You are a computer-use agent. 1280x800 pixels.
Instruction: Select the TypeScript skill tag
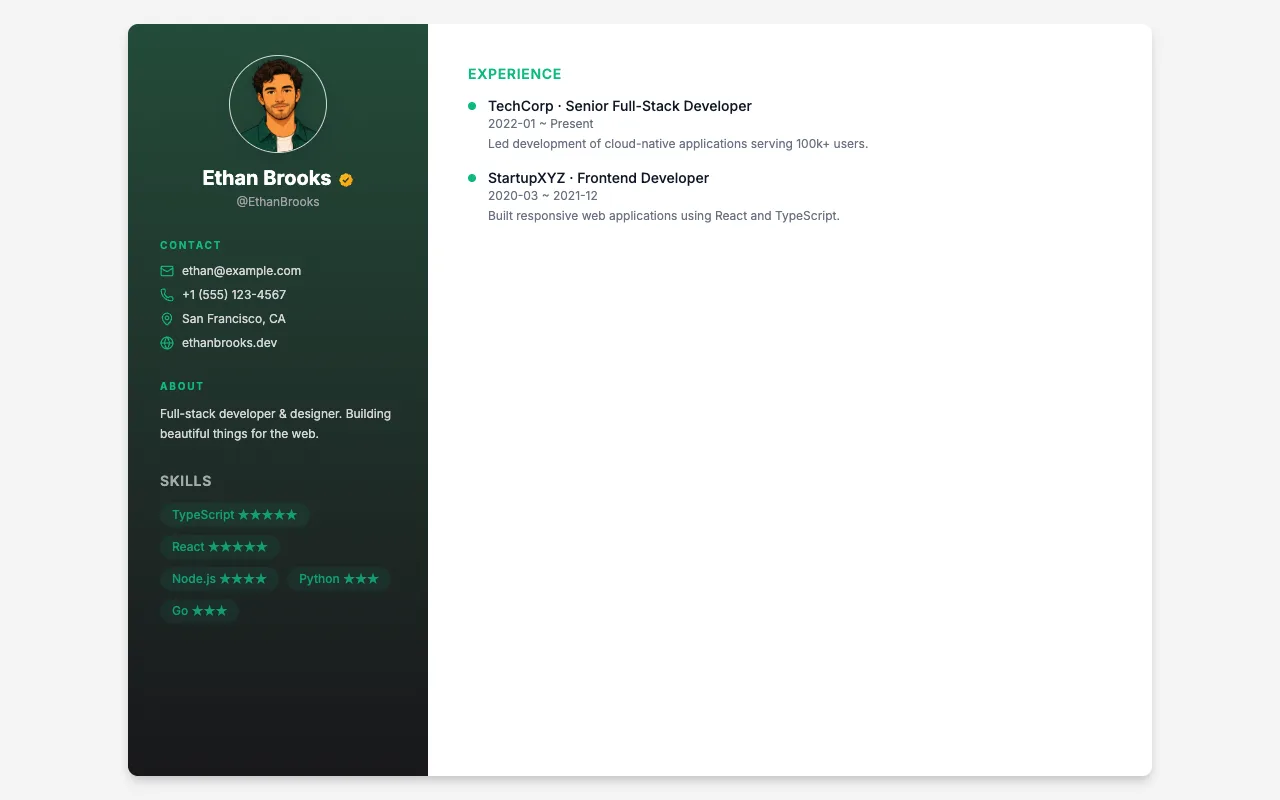tap(235, 515)
